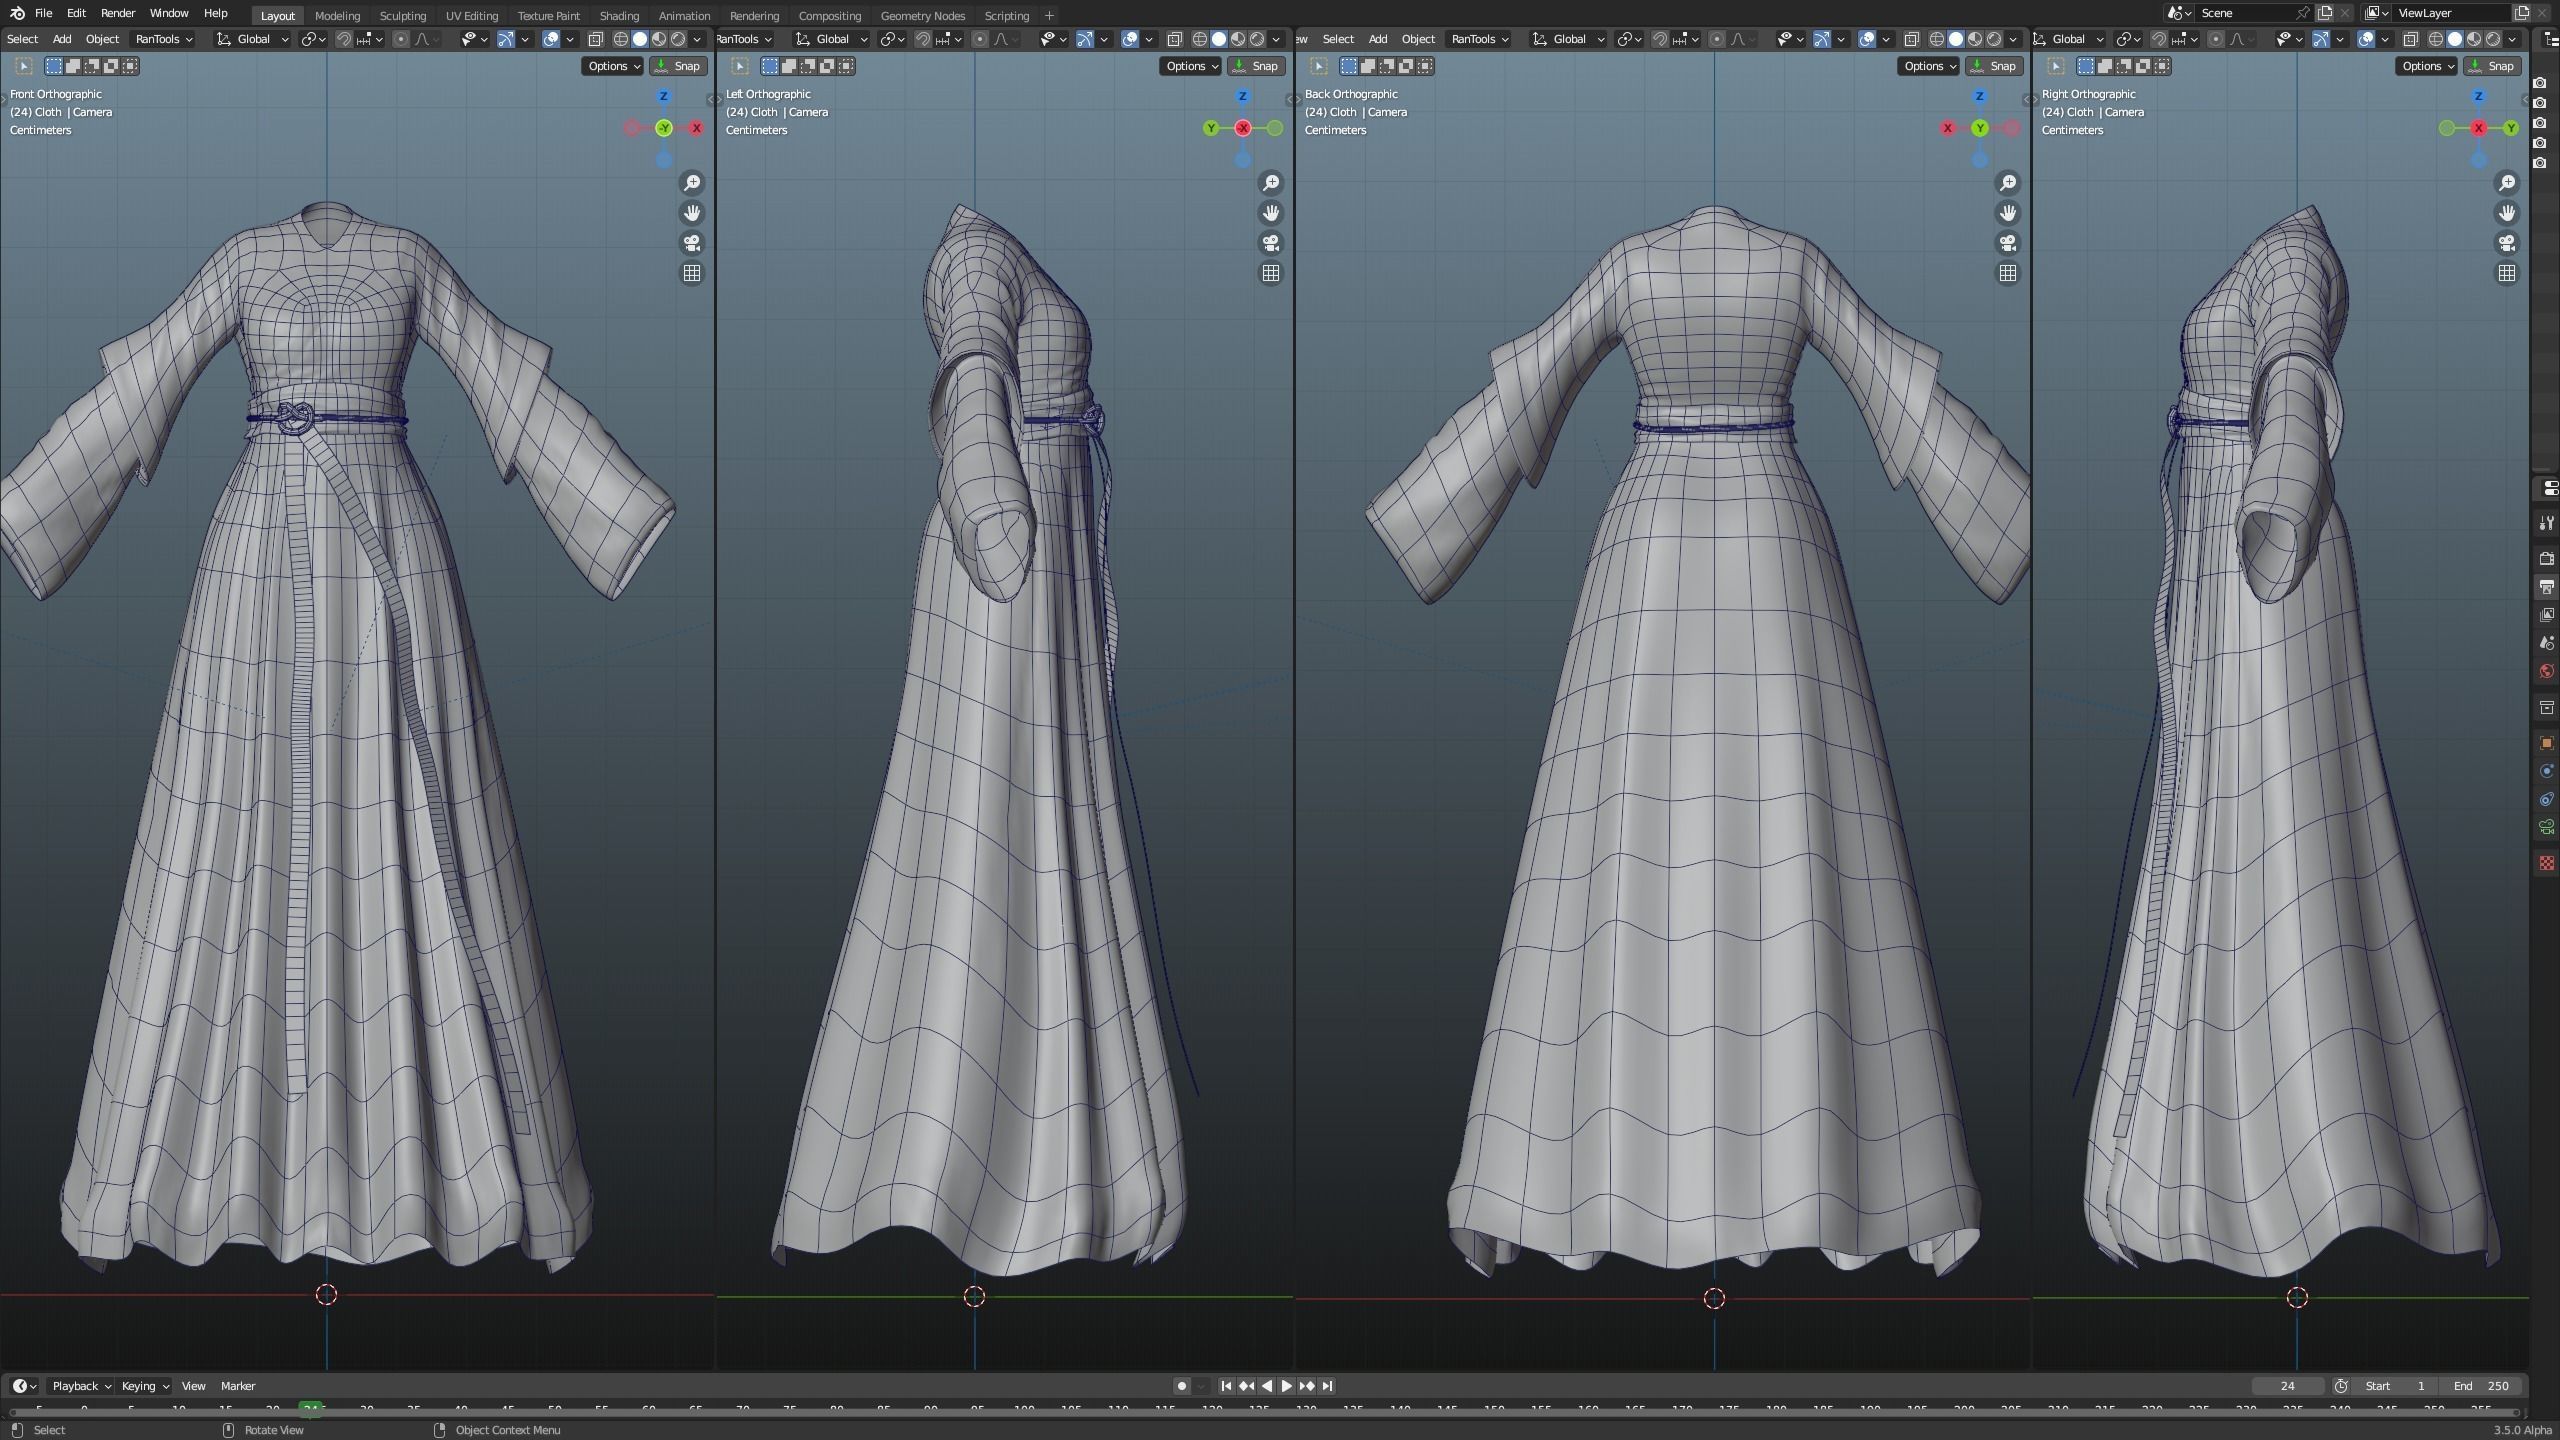Enable Snap in the front viewport header
The height and width of the screenshot is (1440, 2560).
pyautogui.click(x=679, y=65)
